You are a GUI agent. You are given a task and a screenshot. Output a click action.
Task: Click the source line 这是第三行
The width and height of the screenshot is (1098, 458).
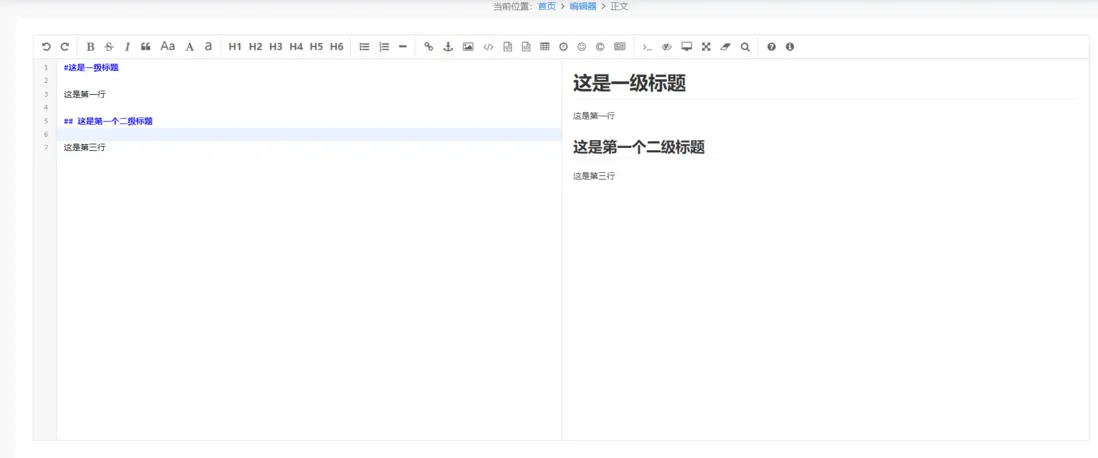(84, 147)
